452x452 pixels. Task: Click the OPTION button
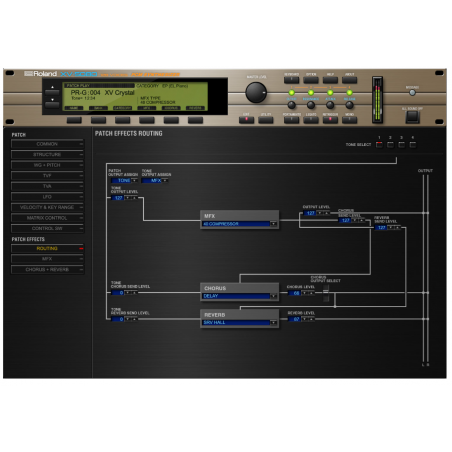pyautogui.click(x=311, y=80)
